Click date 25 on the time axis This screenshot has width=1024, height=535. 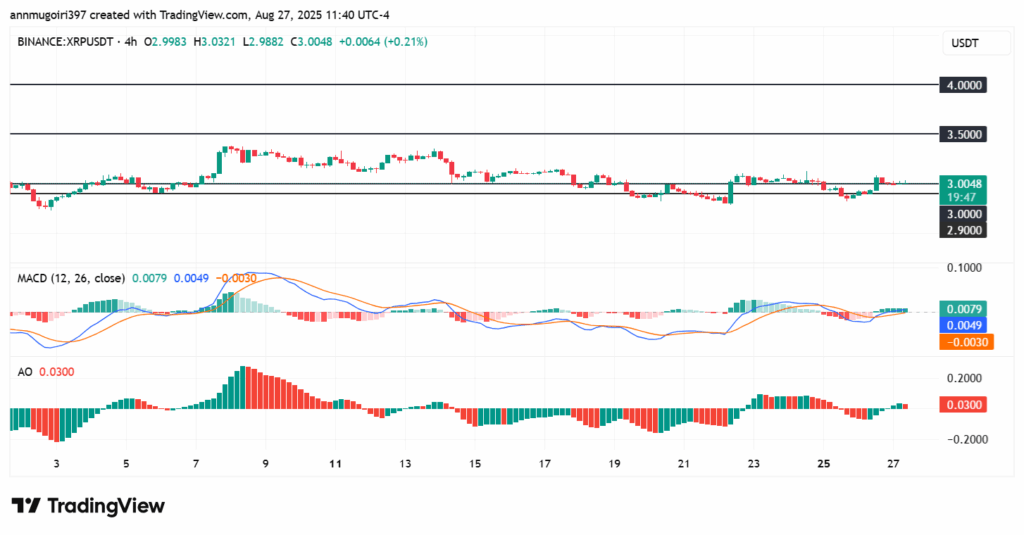pyautogui.click(x=824, y=464)
